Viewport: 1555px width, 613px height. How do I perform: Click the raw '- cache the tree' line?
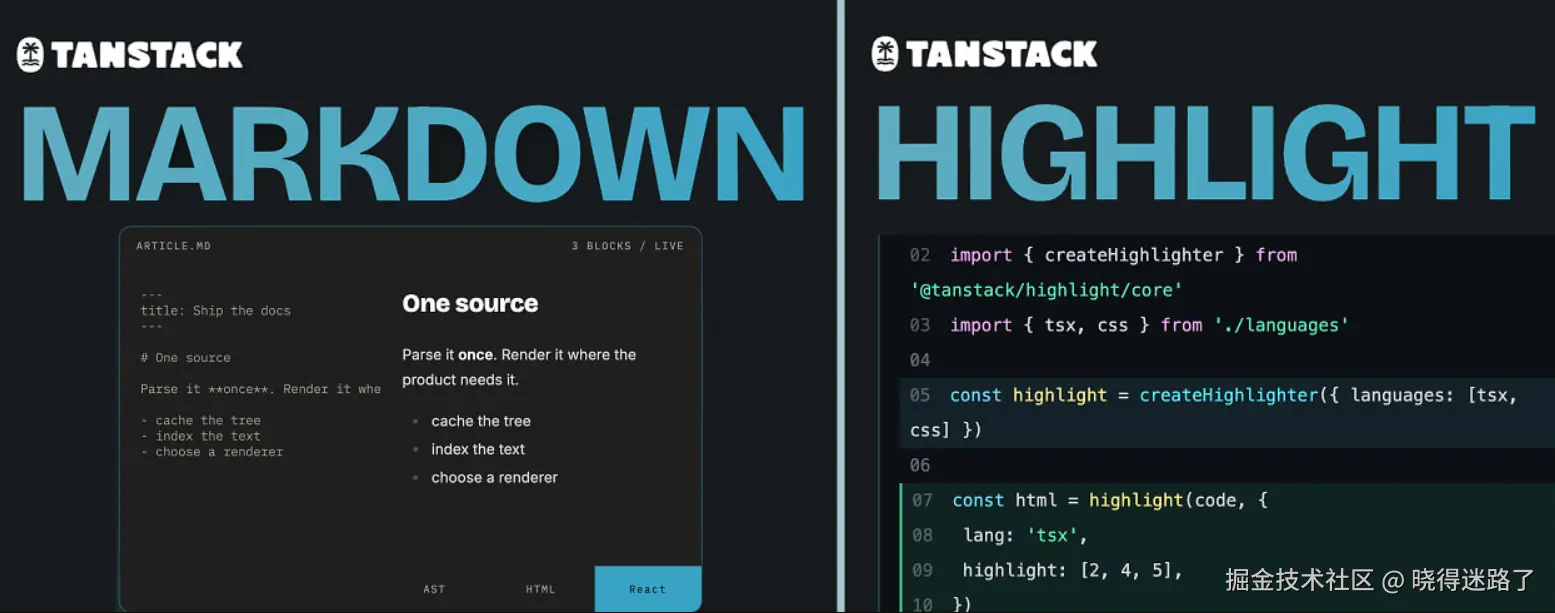pos(200,421)
